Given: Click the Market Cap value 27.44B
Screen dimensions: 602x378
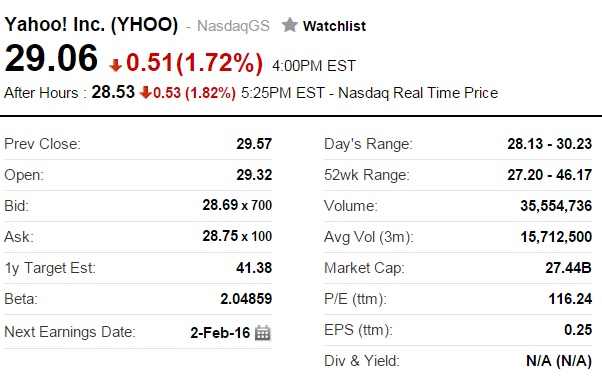Looking at the screenshot, I should (x=569, y=268).
